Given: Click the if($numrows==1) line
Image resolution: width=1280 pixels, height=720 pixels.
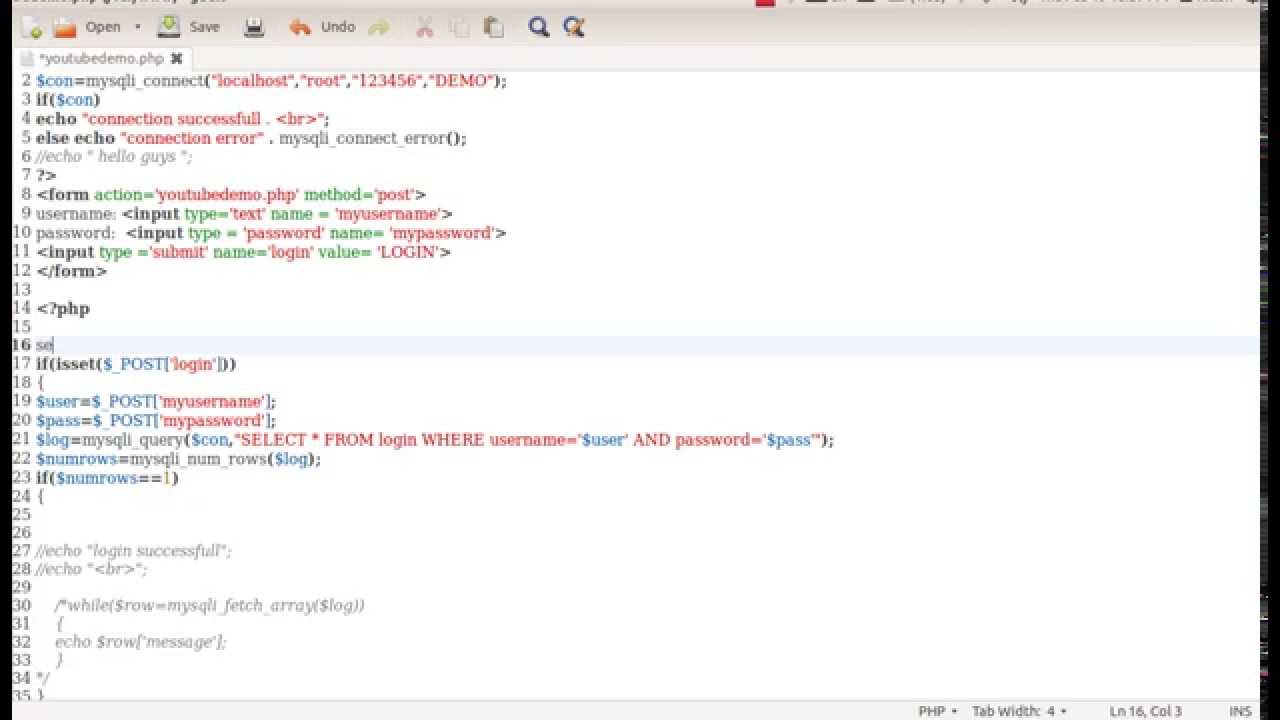Looking at the screenshot, I should [107, 478].
